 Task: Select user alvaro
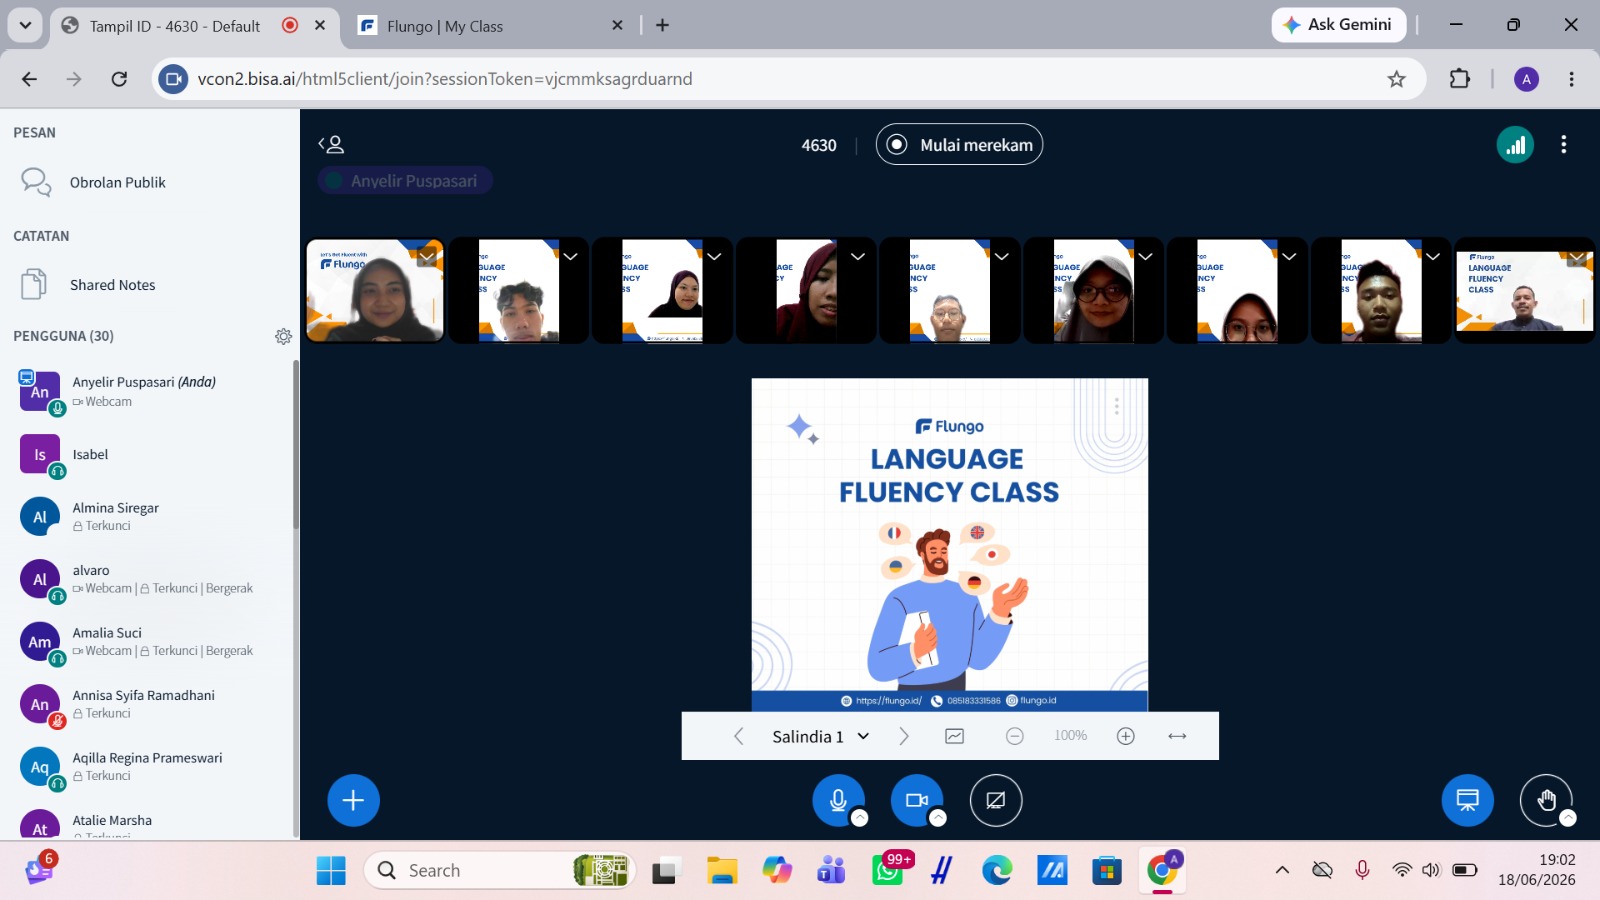coord(150,580)
